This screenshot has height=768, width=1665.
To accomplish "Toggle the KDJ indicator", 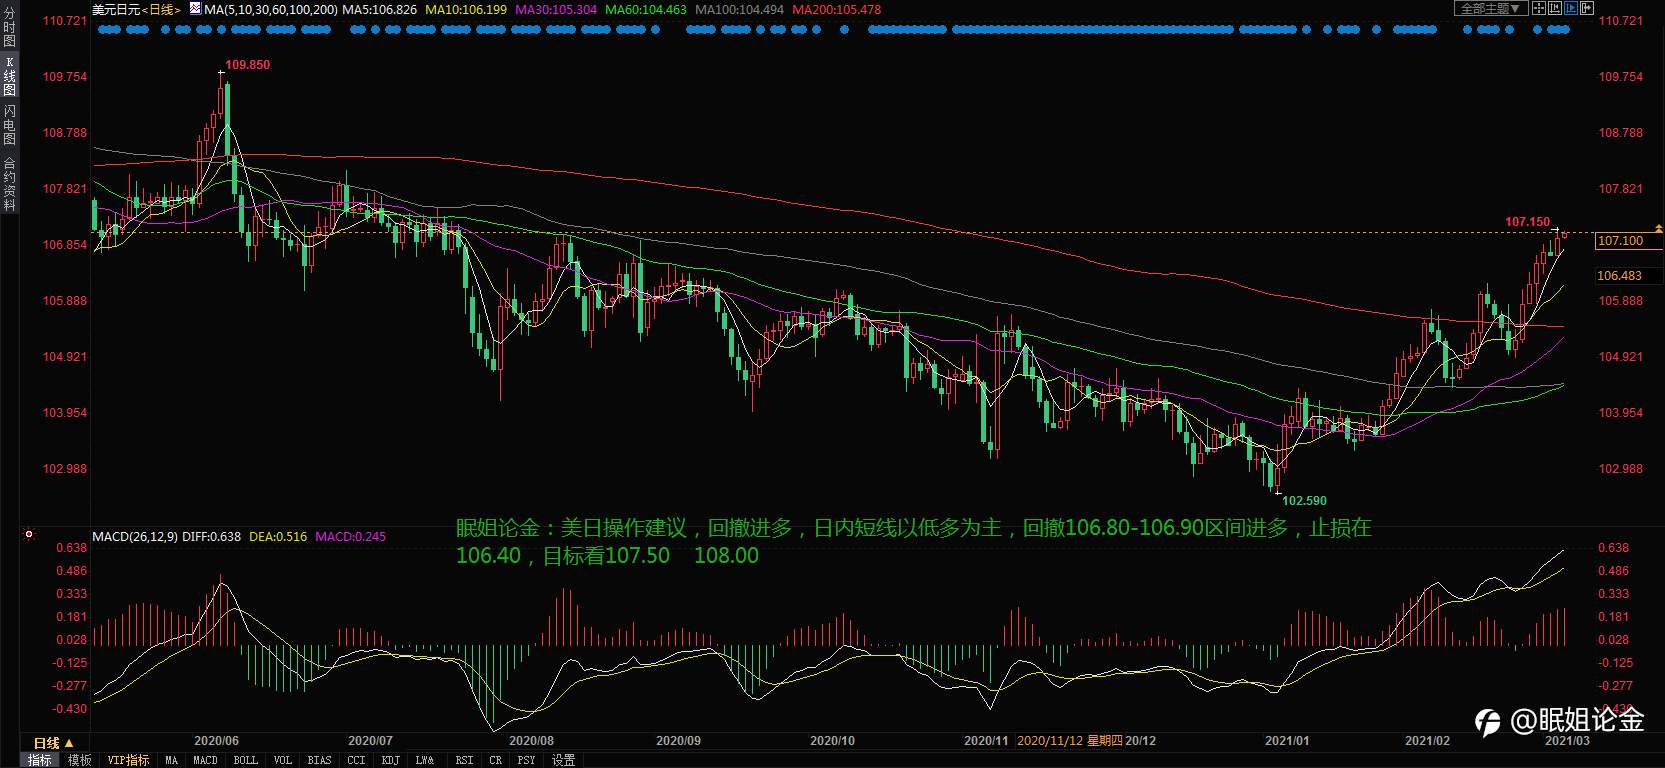I will pos(390,760).
